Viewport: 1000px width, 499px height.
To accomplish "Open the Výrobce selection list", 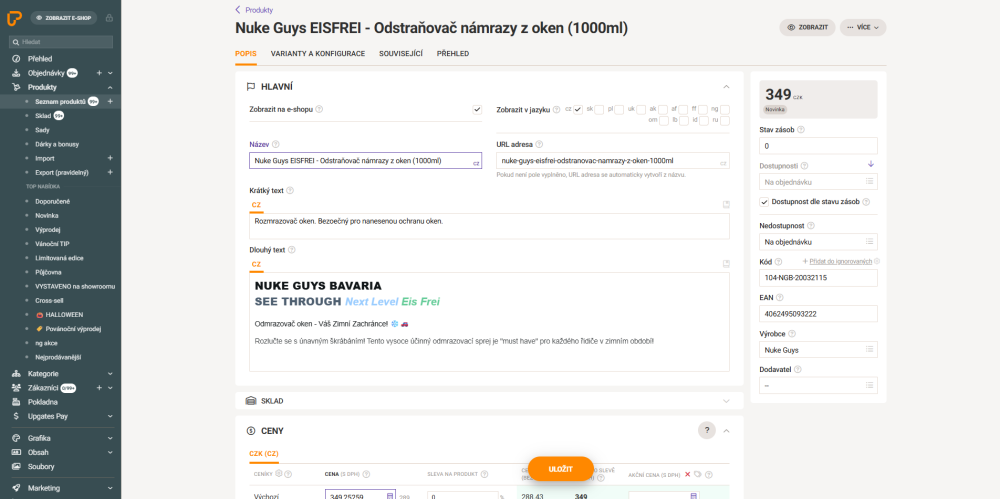I will point(818,350).
